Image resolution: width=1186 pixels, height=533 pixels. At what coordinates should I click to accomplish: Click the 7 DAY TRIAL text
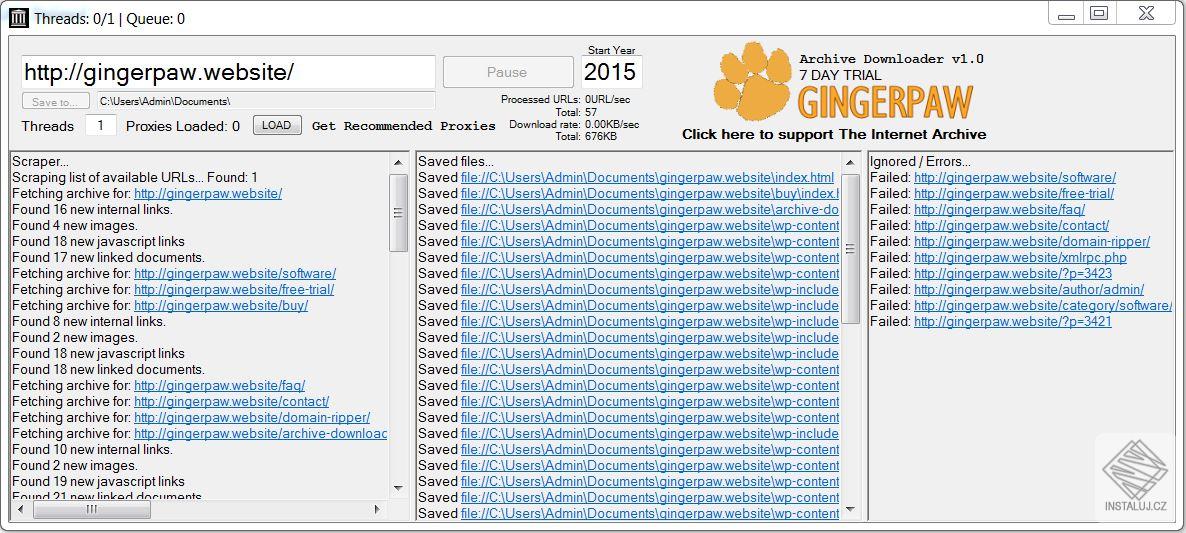click(x=840, y=76)
